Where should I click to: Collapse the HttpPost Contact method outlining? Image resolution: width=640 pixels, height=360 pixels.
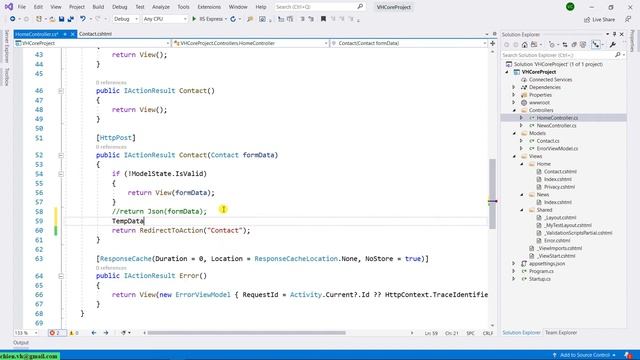click(x=61, y=155)
